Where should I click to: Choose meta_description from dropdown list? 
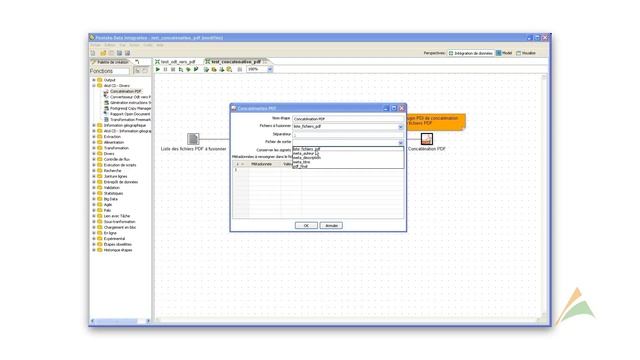[348, 158]
